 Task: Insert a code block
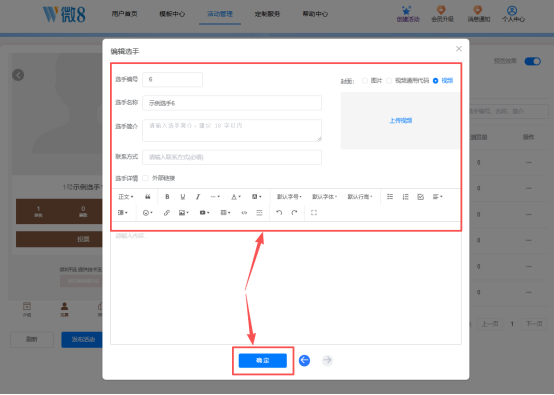(244, 213)
